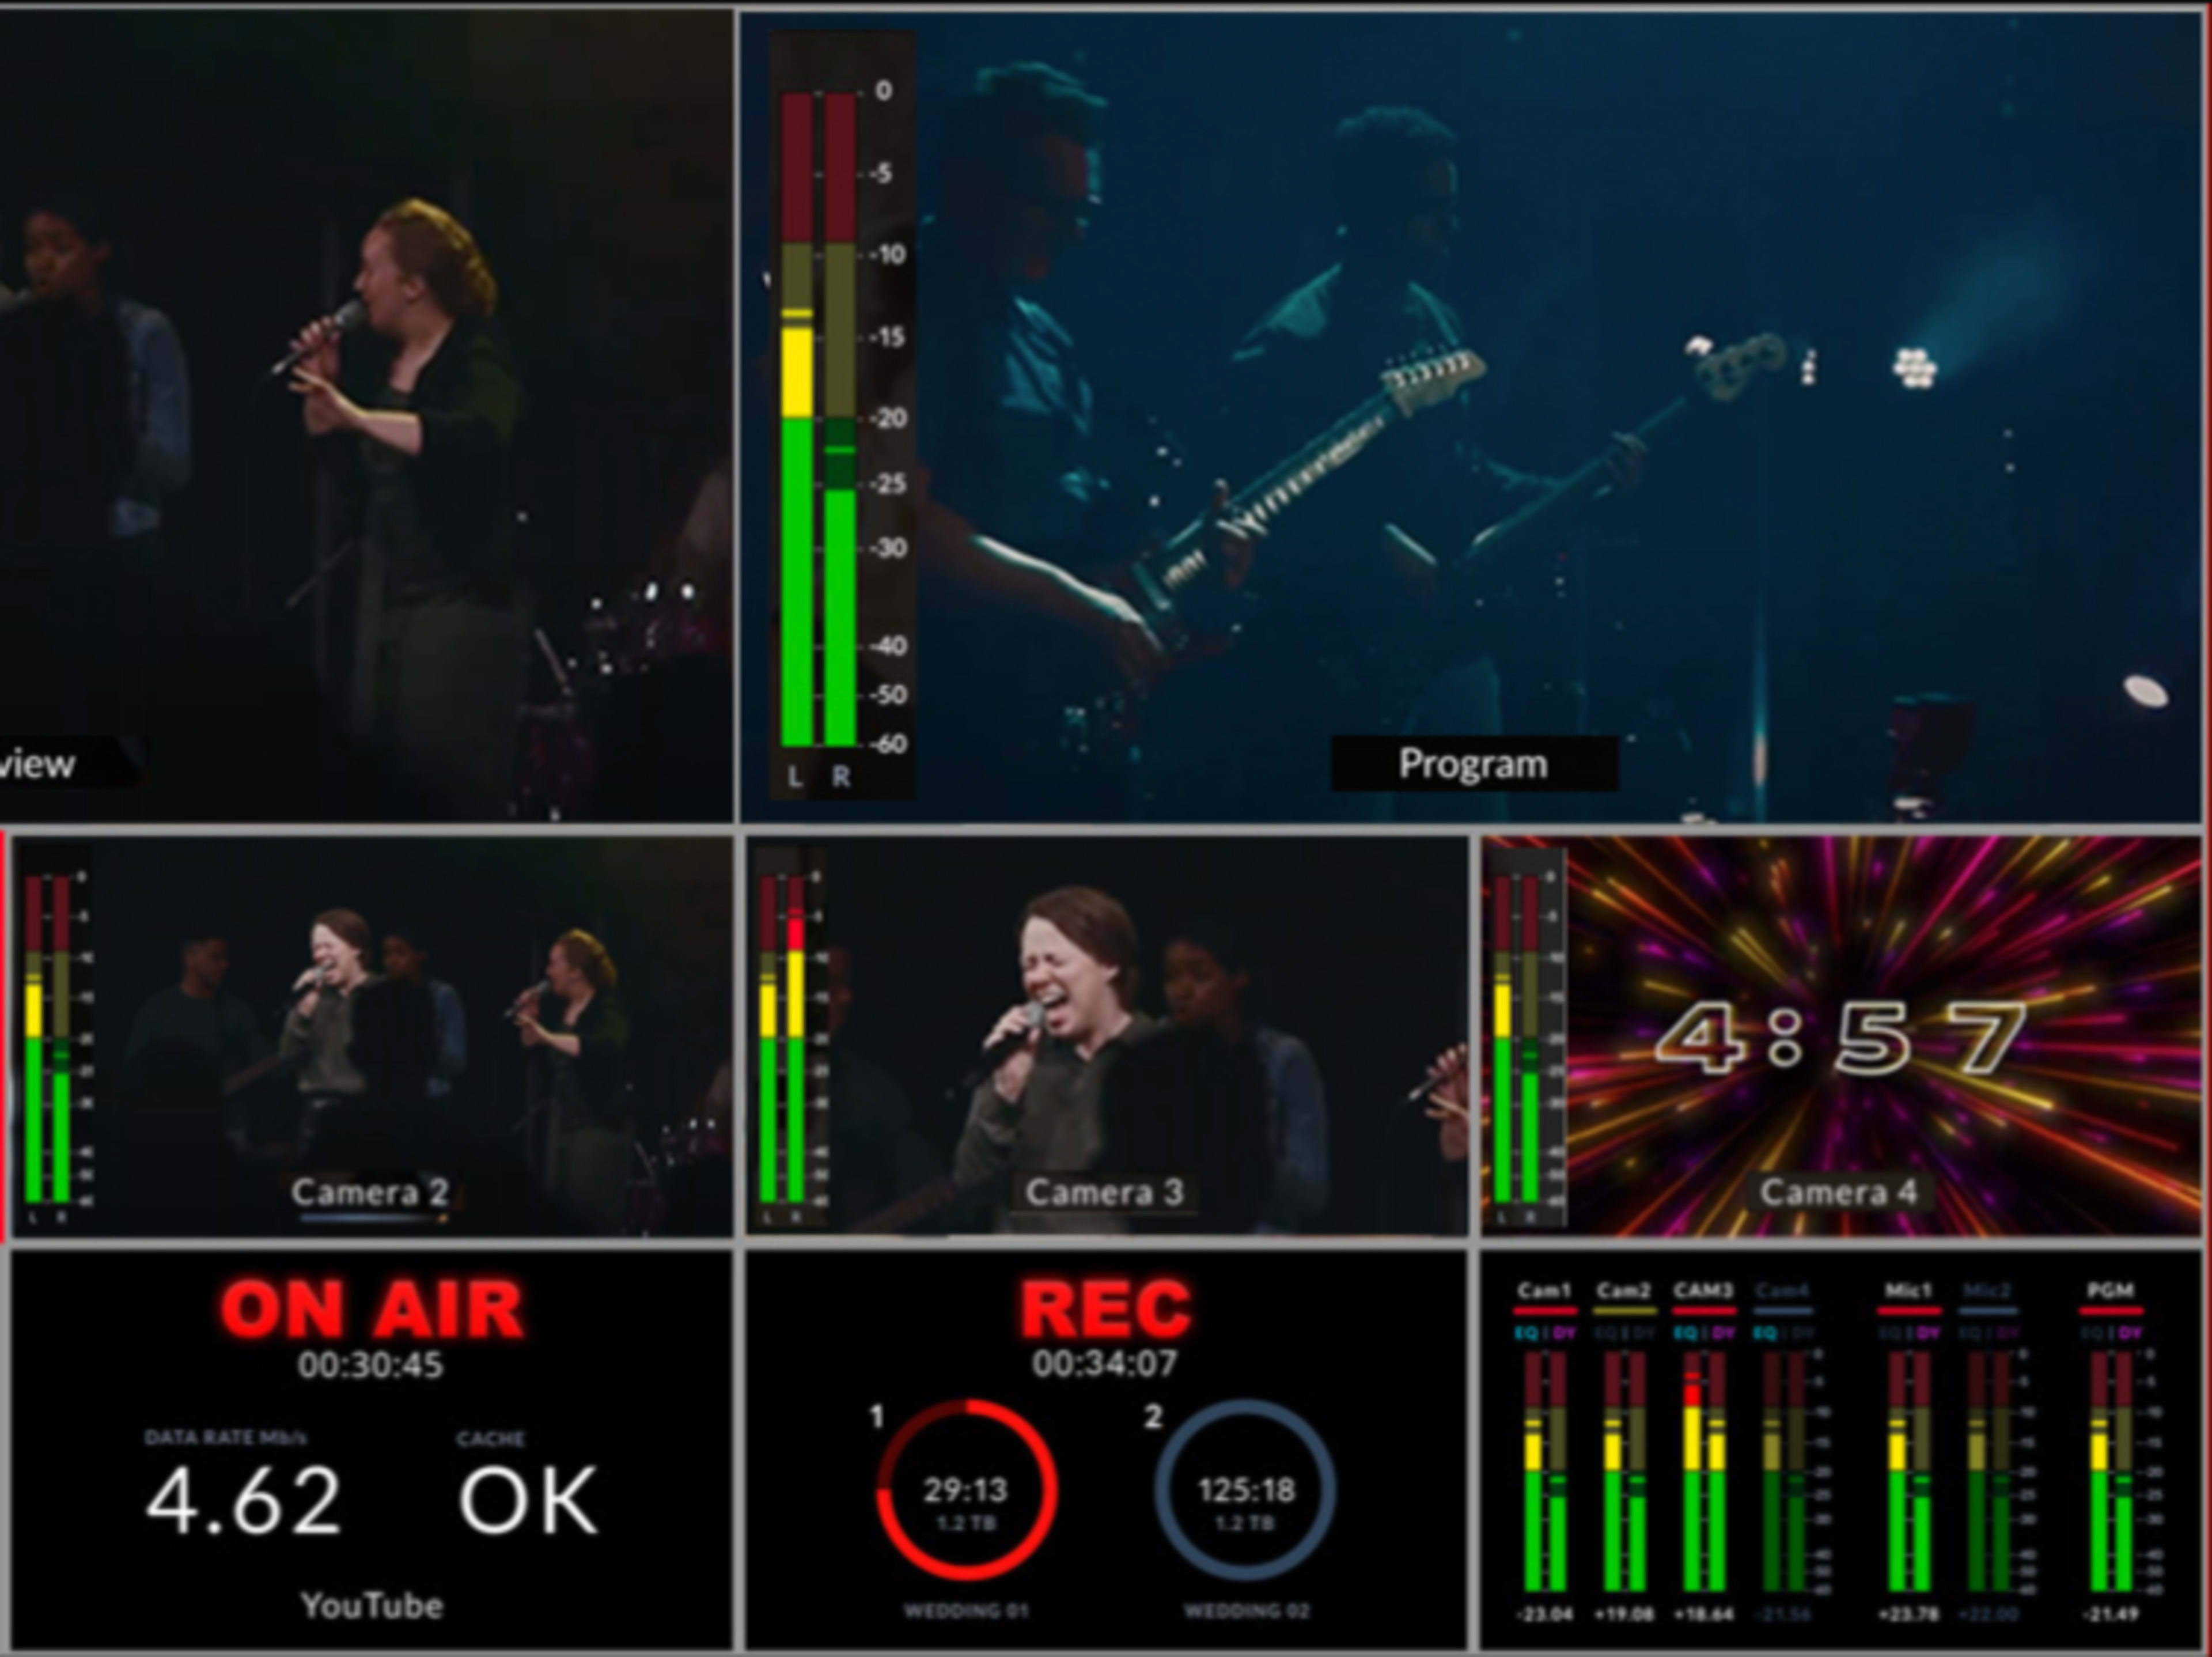The height and width of the screenshot is (1657, 2212).
Task: Select the Program view label
Action: [x=1475, y=763]
